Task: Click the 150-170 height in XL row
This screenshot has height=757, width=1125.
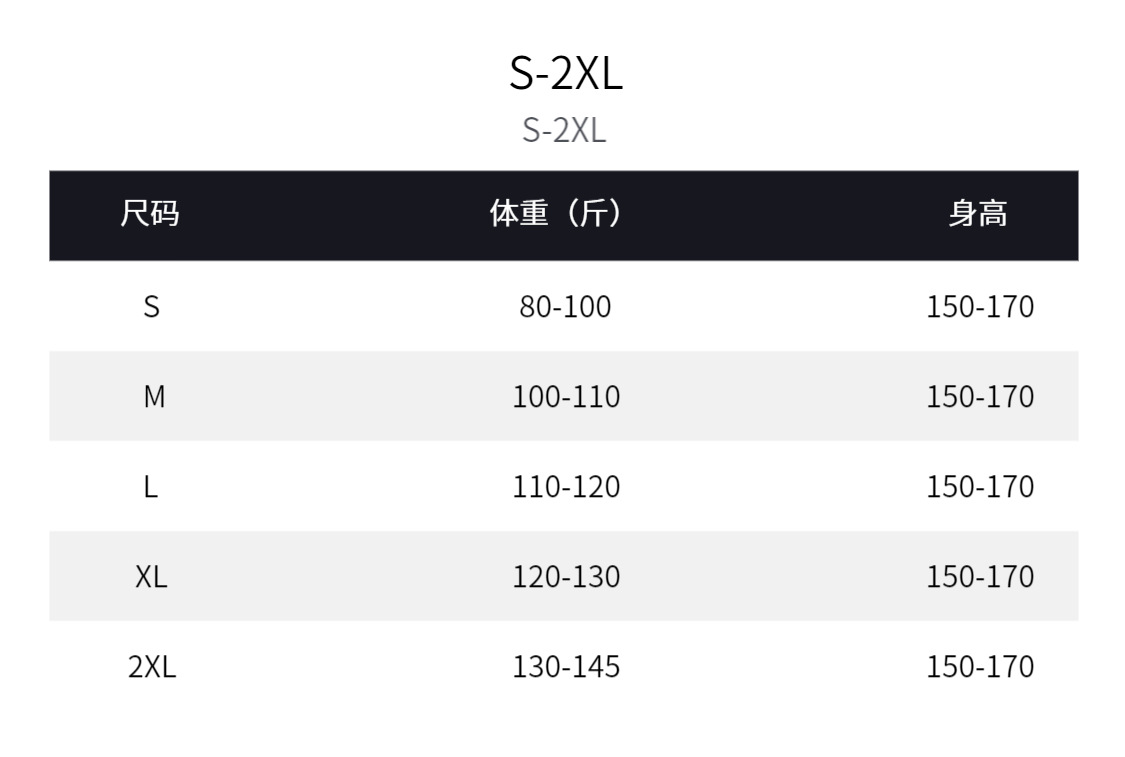Action: pyautogui.click(x=980, y=577)
